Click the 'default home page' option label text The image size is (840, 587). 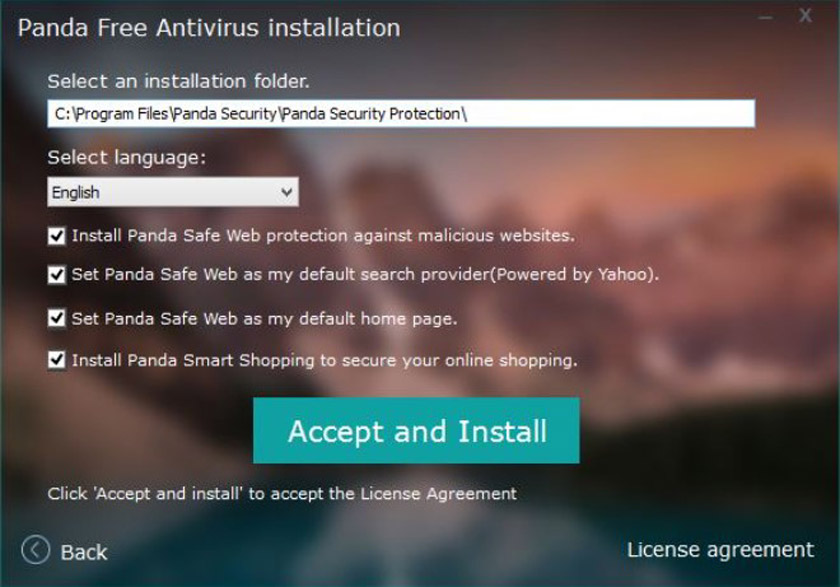[x=265, y=319]
